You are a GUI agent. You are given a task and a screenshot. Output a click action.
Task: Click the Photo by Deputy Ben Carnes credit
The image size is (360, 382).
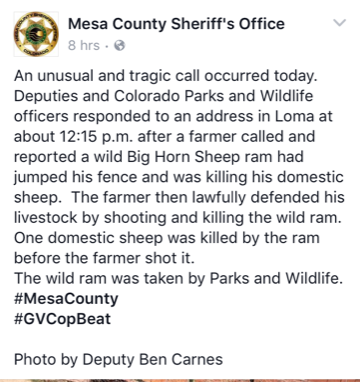point(118,360)
